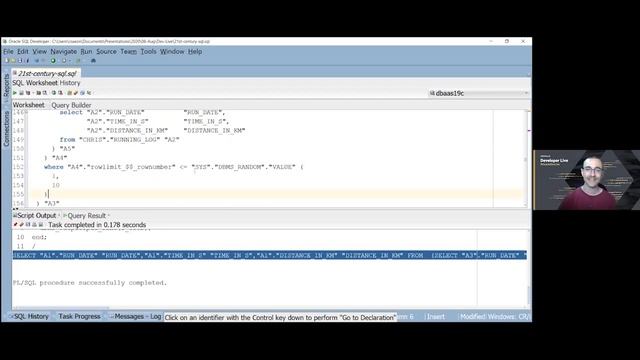Click the Commit icon in worksheet toolbar
This screenshot has width=640, height=360.
(54, 93)
